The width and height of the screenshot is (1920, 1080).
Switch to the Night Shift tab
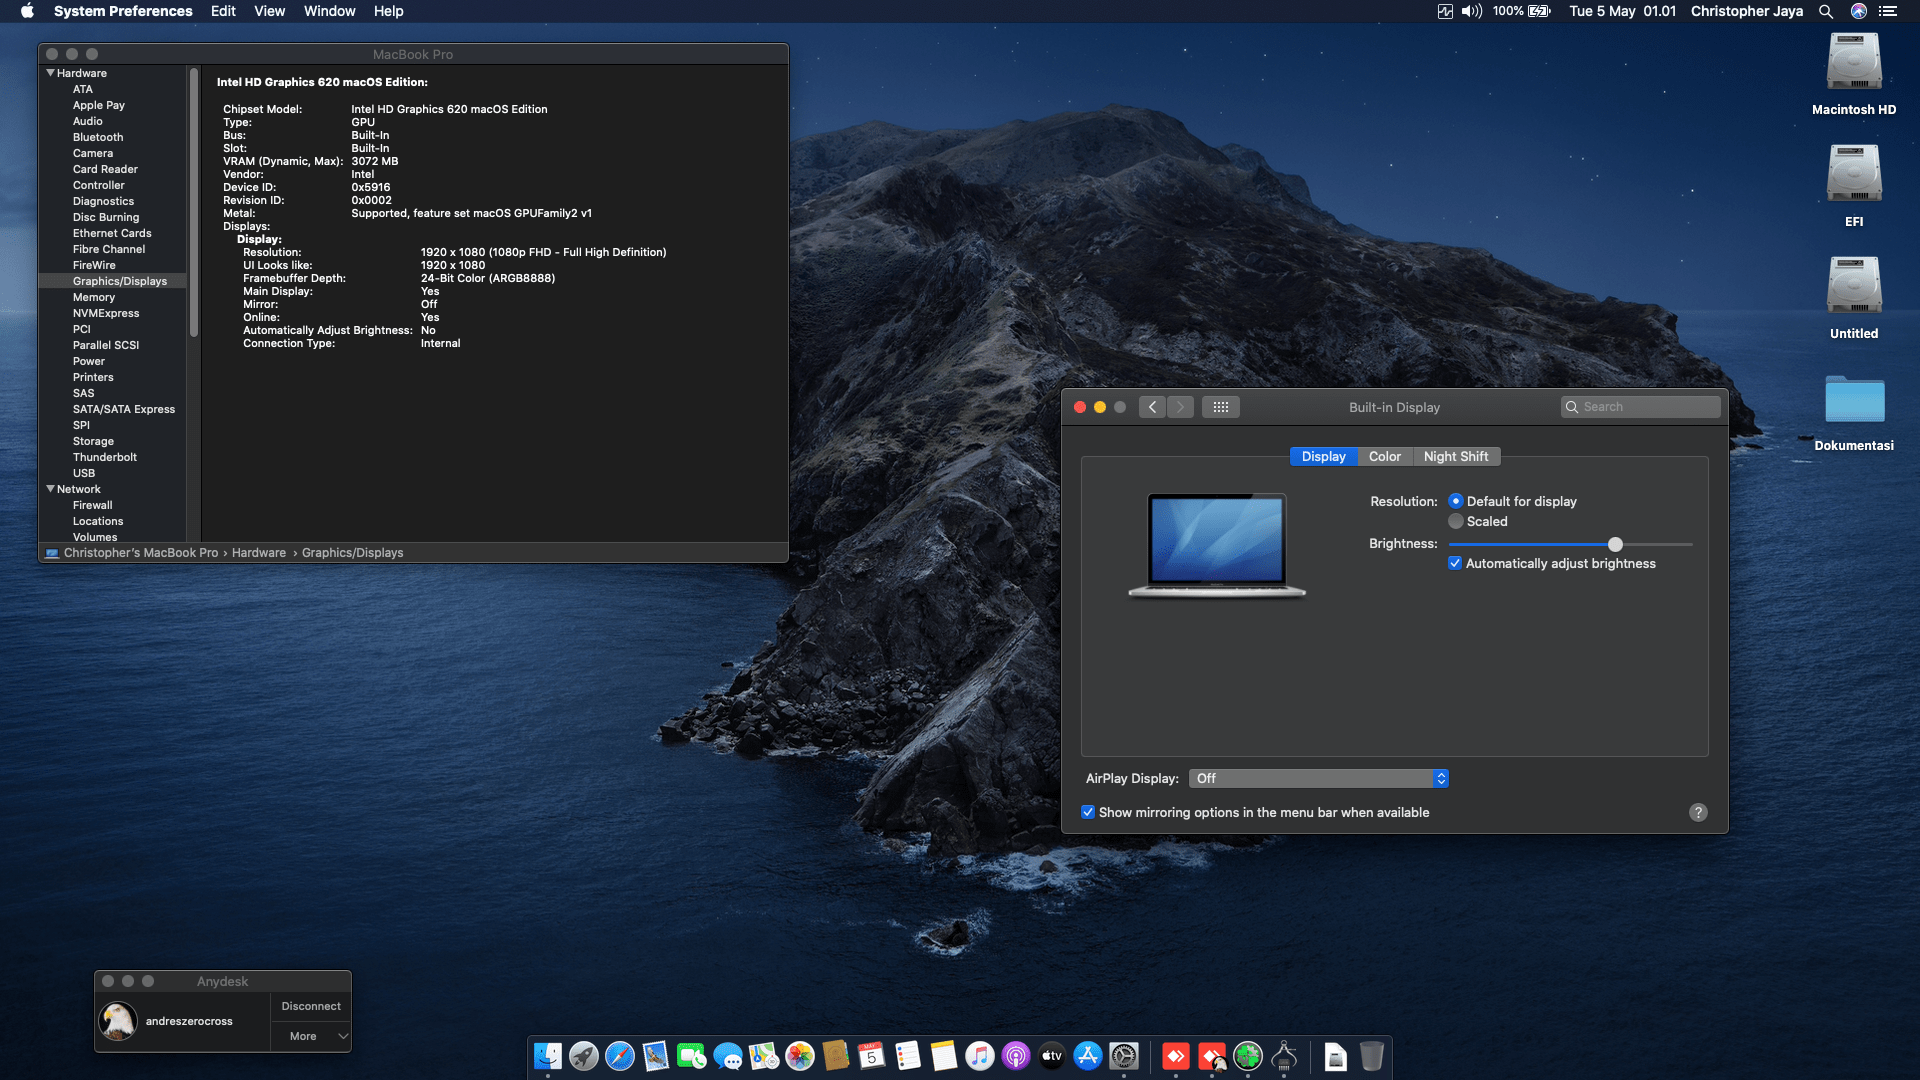tap(1456, 456)
